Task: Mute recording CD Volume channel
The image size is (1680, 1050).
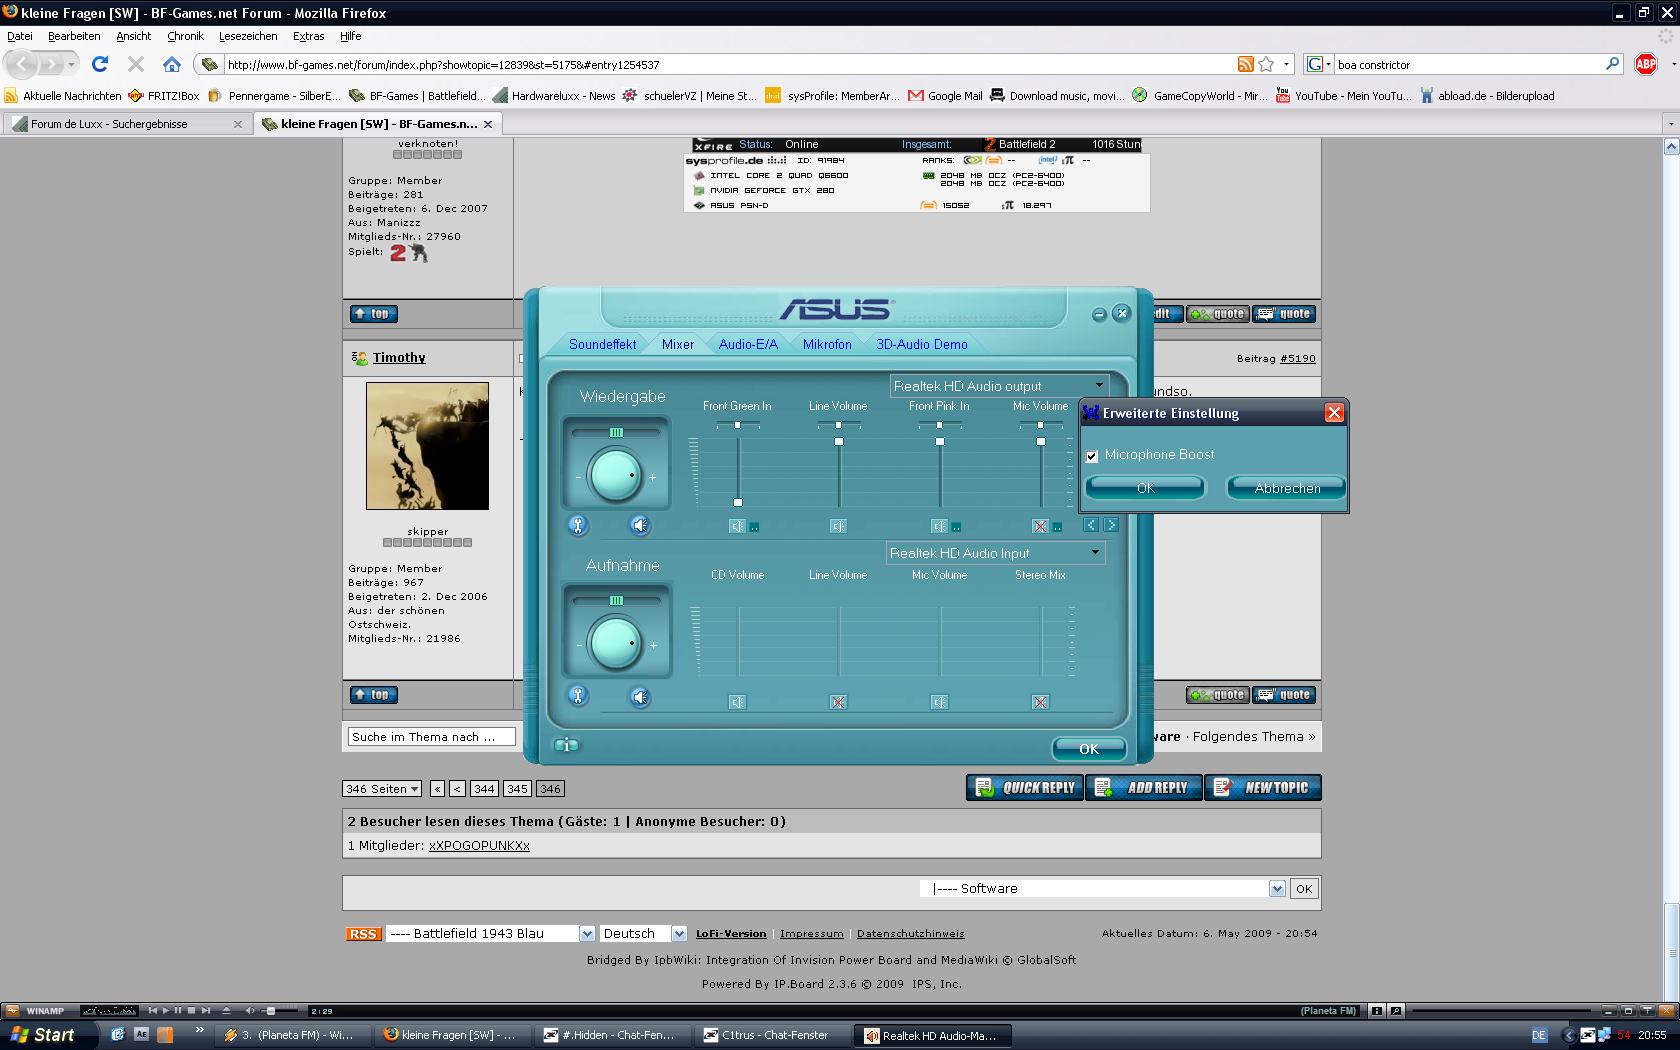Action: coord(737,702)
